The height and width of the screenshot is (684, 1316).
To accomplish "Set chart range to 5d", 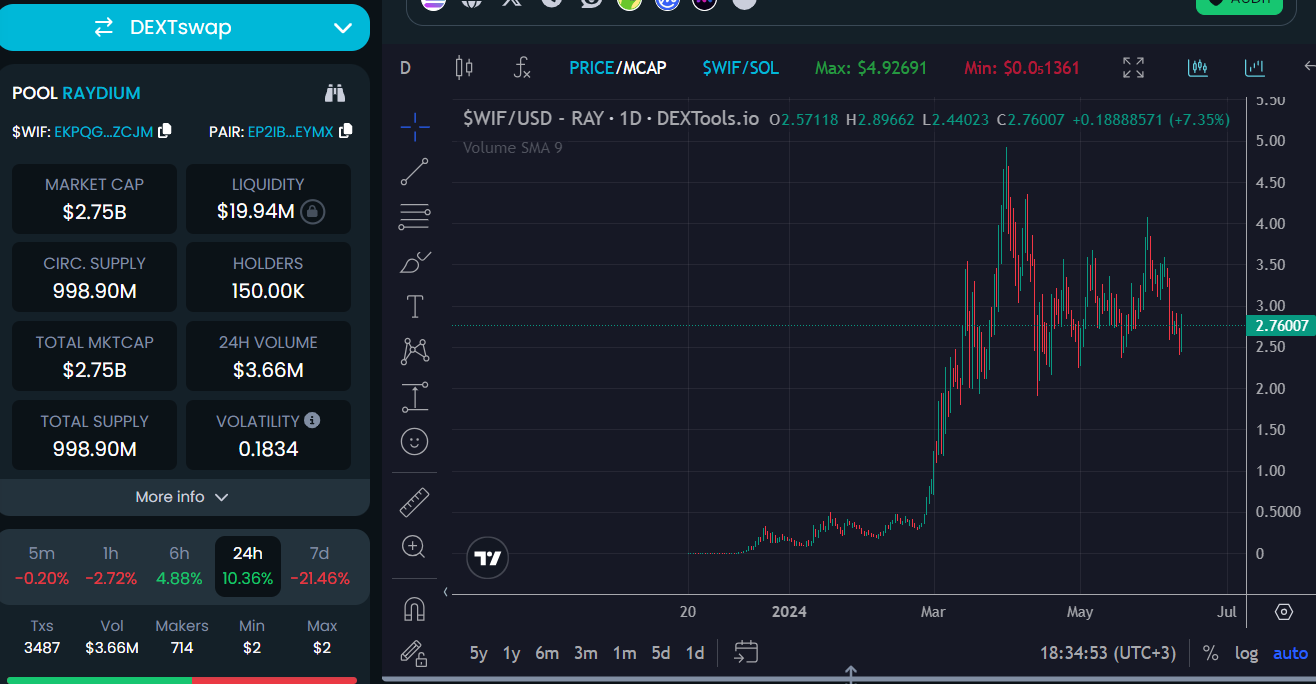I will coord(661,653).
